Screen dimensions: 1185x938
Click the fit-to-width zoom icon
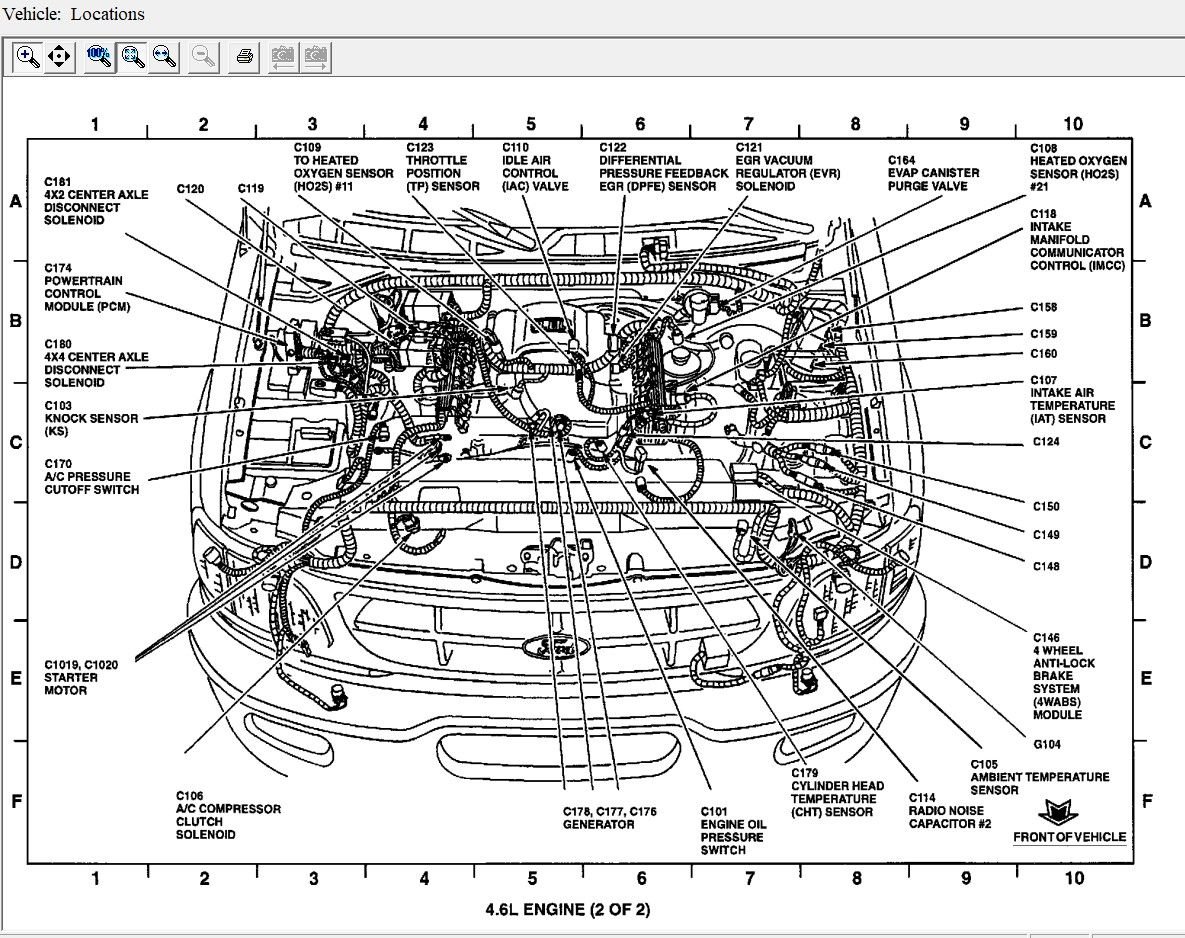pos(164,57)
